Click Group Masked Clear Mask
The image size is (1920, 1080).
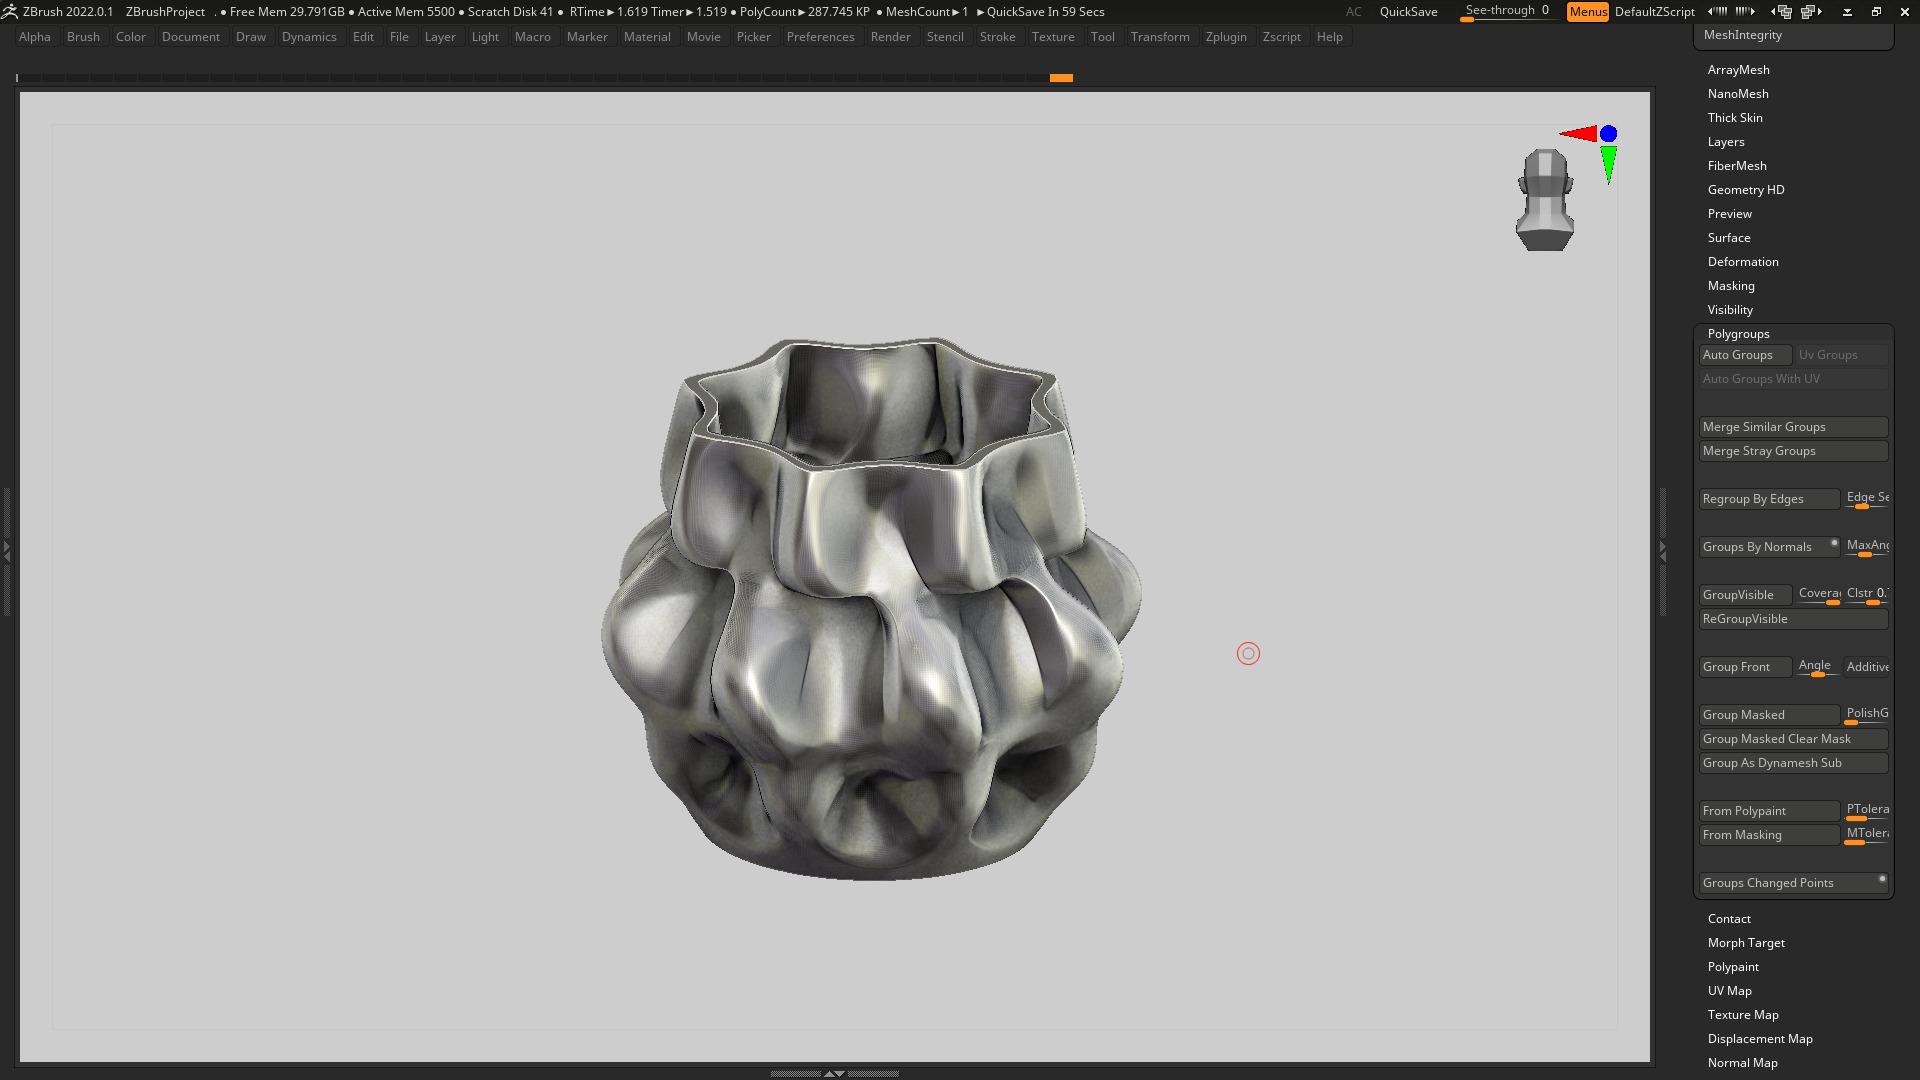tap(1793, 739)
